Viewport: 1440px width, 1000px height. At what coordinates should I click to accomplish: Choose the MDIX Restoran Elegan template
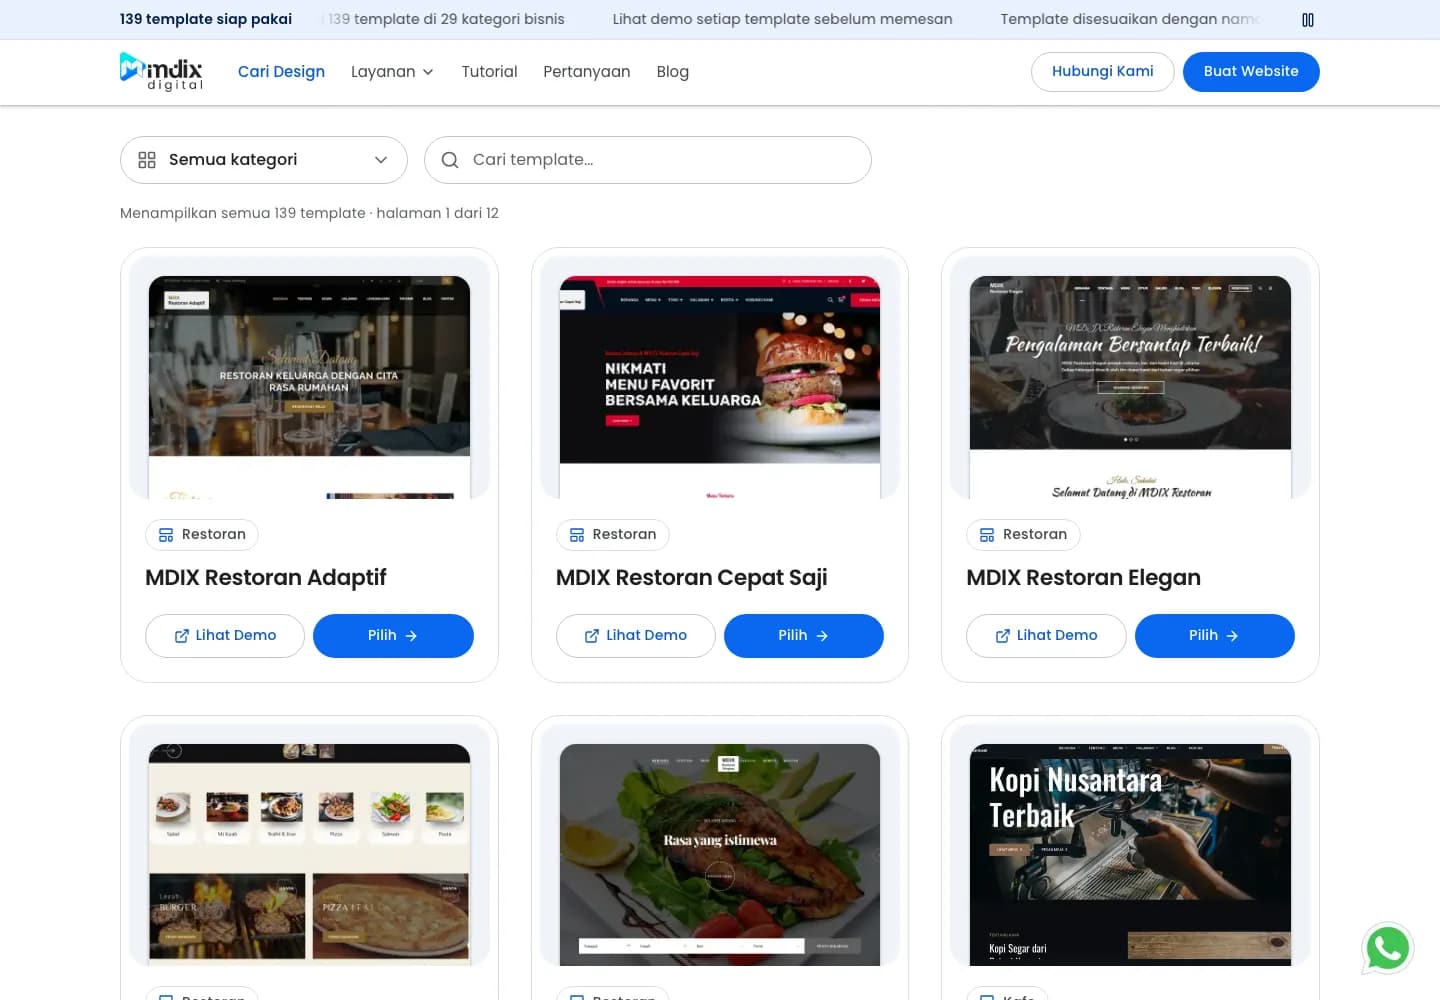[1215, 636]
